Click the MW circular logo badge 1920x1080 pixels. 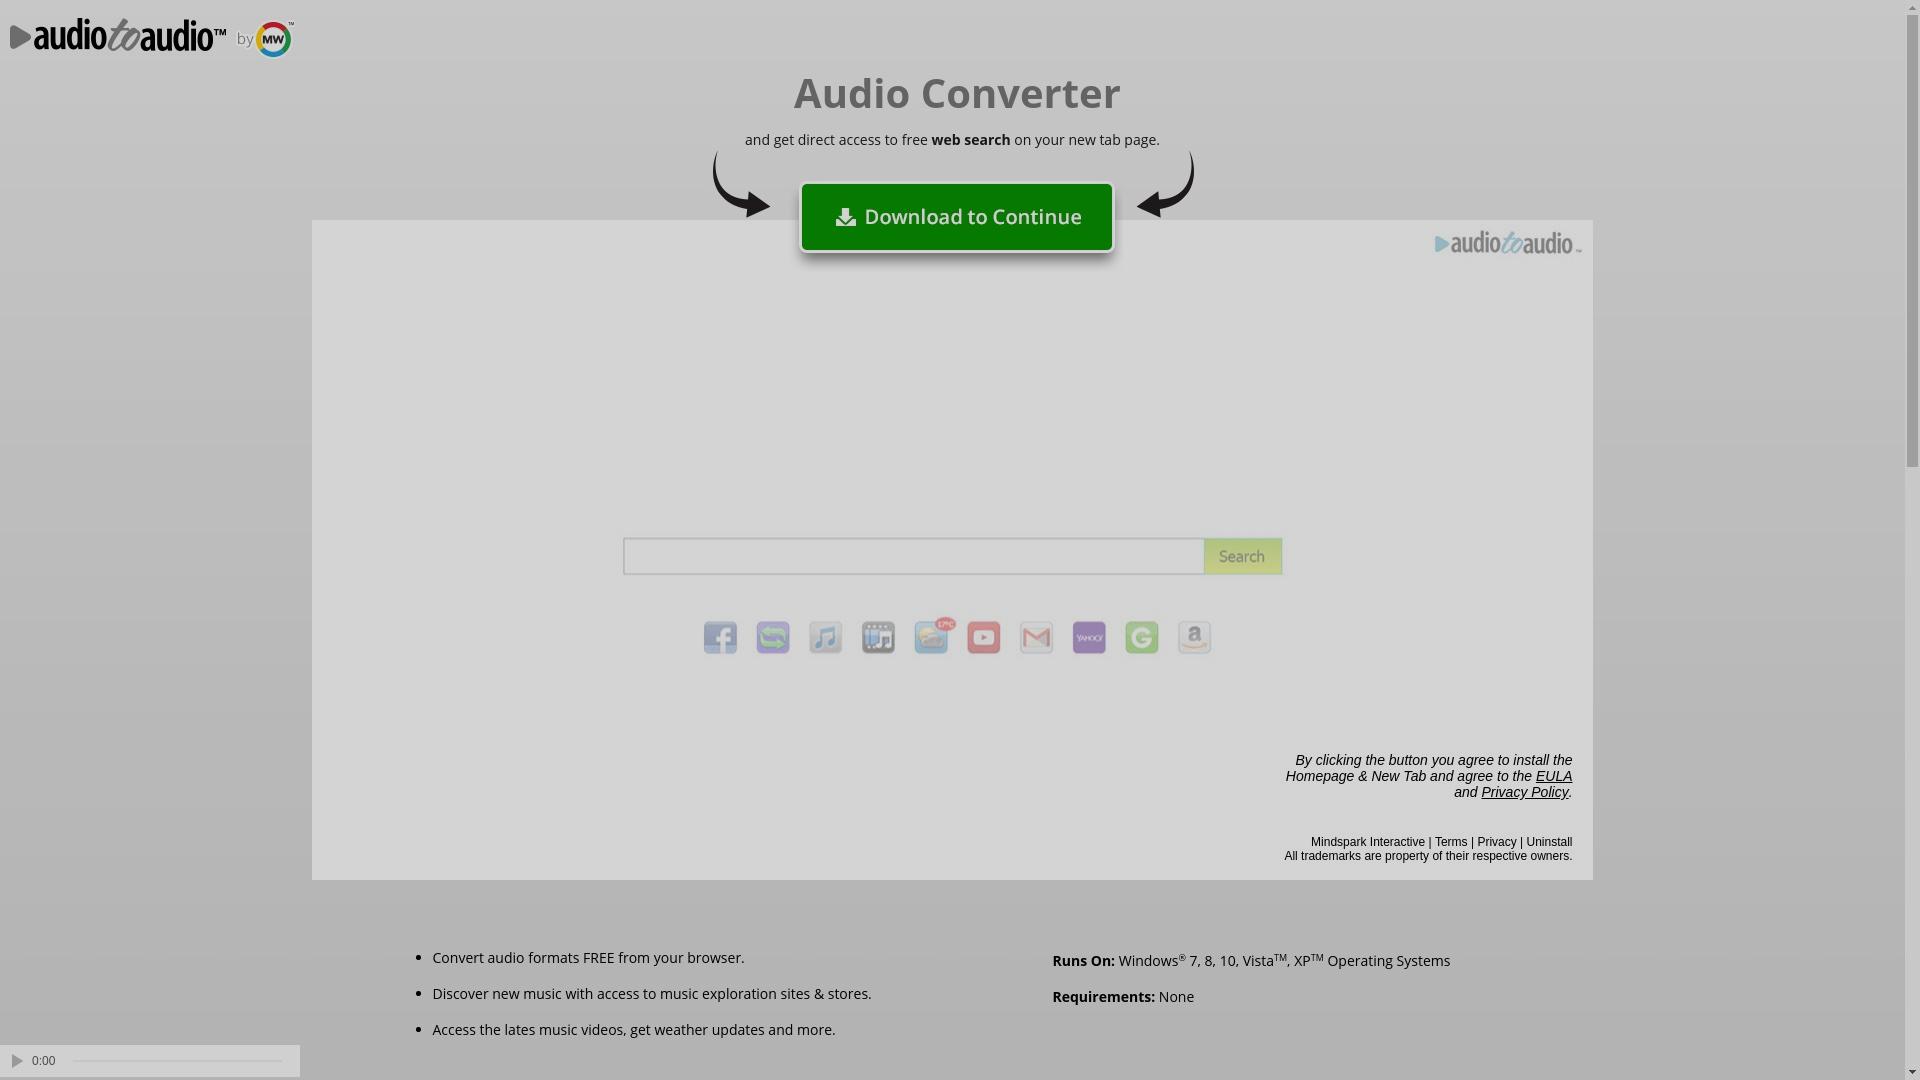point(274,39)
